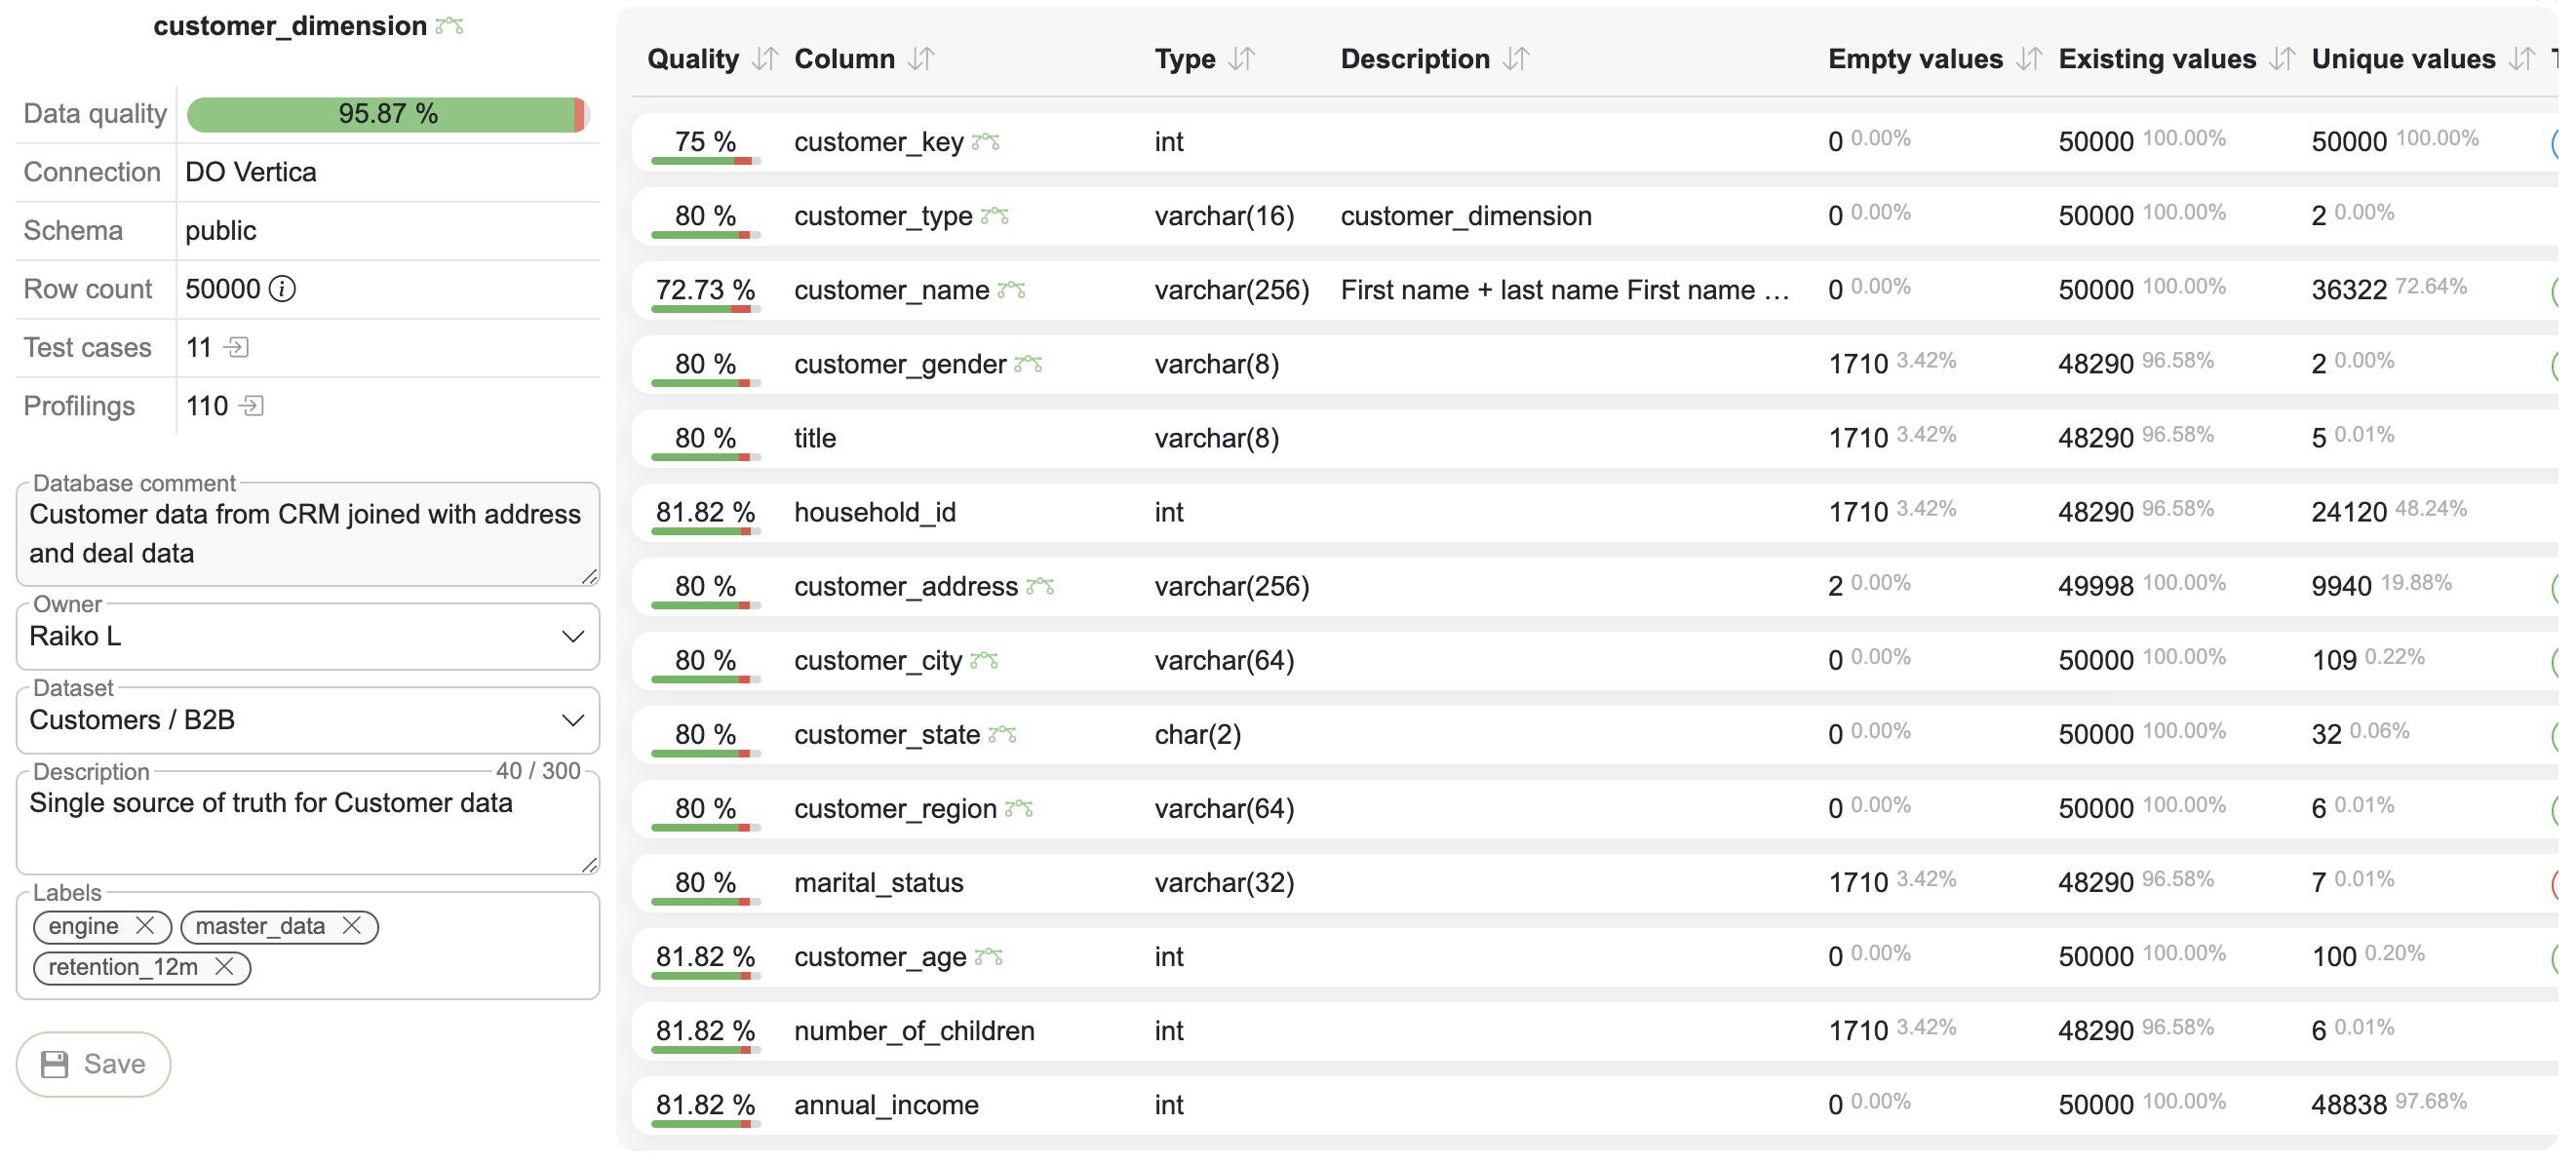Sort by Empty values column

tap(2028, 59)
